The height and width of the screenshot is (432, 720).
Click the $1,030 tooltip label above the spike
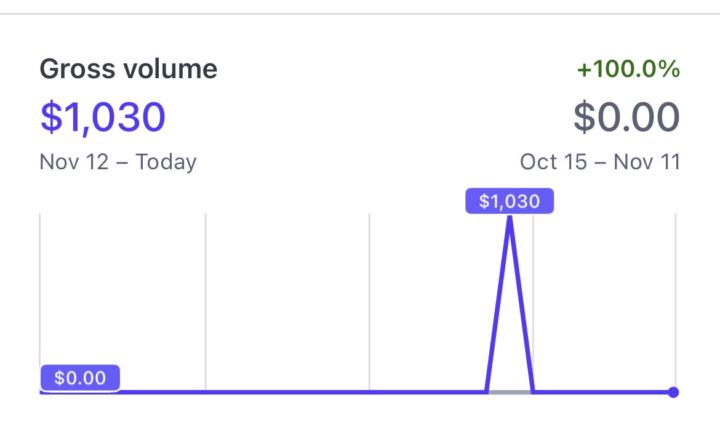(509, 201)
